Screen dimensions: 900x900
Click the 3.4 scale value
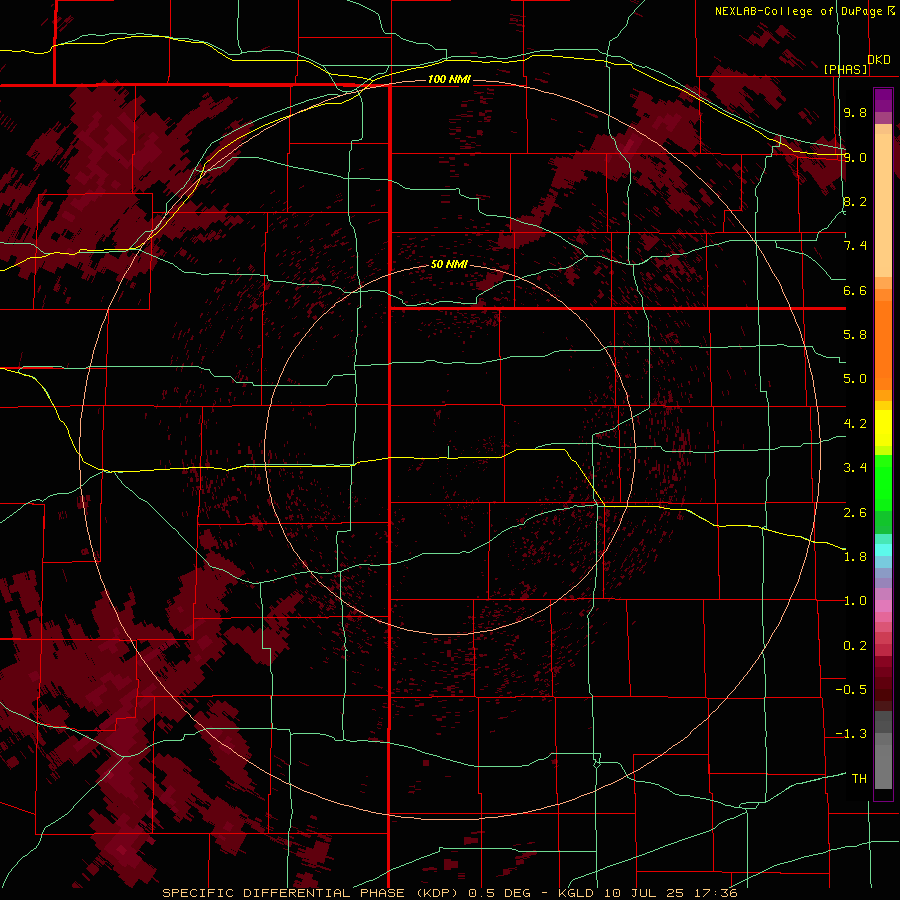pos(855,468)
